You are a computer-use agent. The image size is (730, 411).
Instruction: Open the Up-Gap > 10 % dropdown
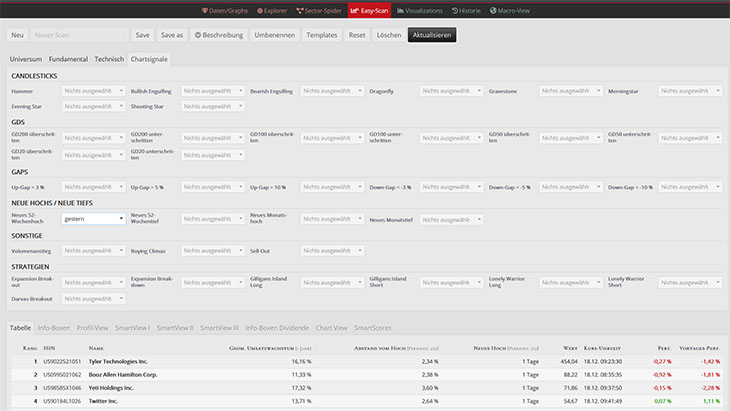332,187
